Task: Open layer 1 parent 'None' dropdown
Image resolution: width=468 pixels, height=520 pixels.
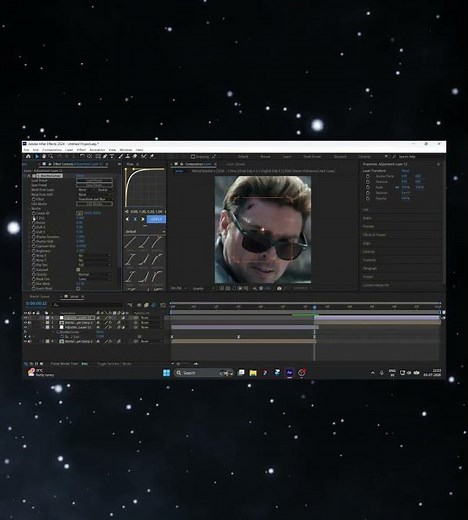Action: click(x=152, y=318)
